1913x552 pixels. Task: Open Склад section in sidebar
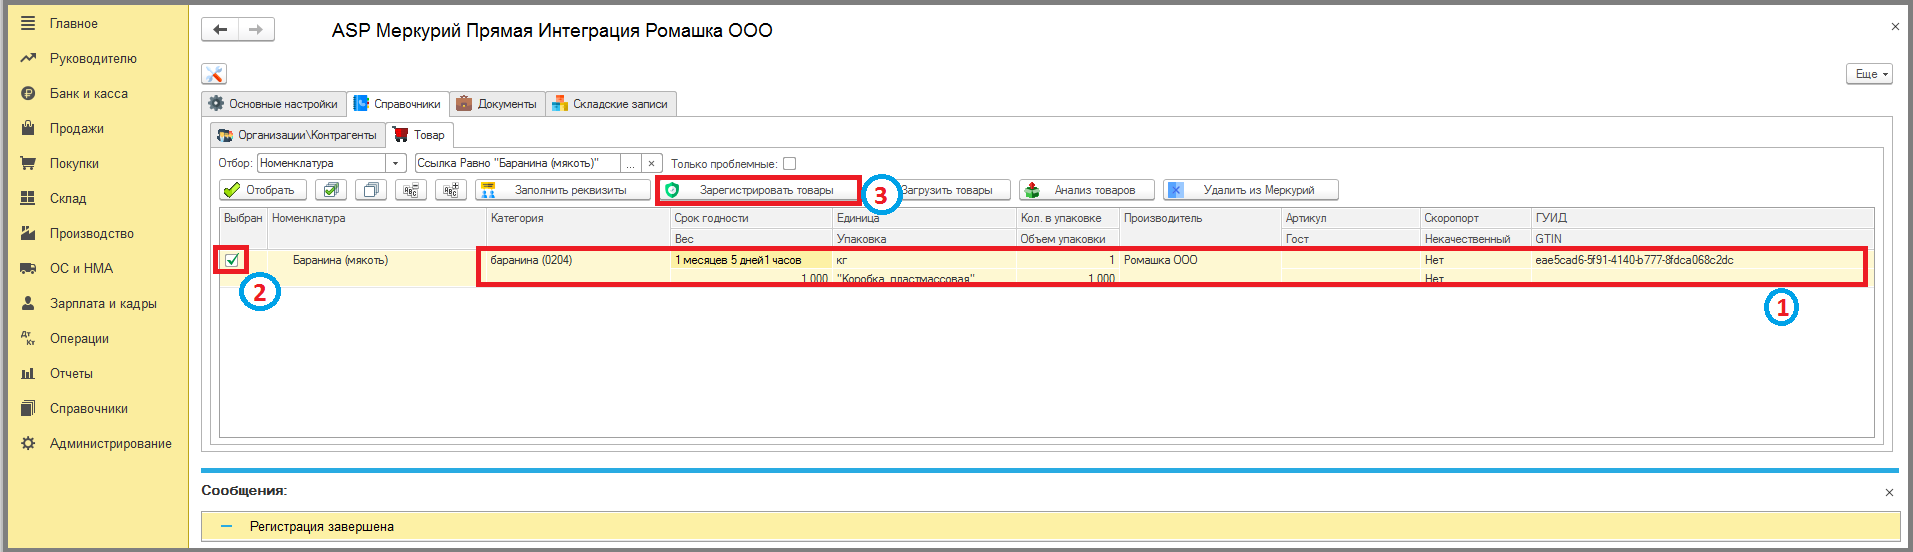68,198
